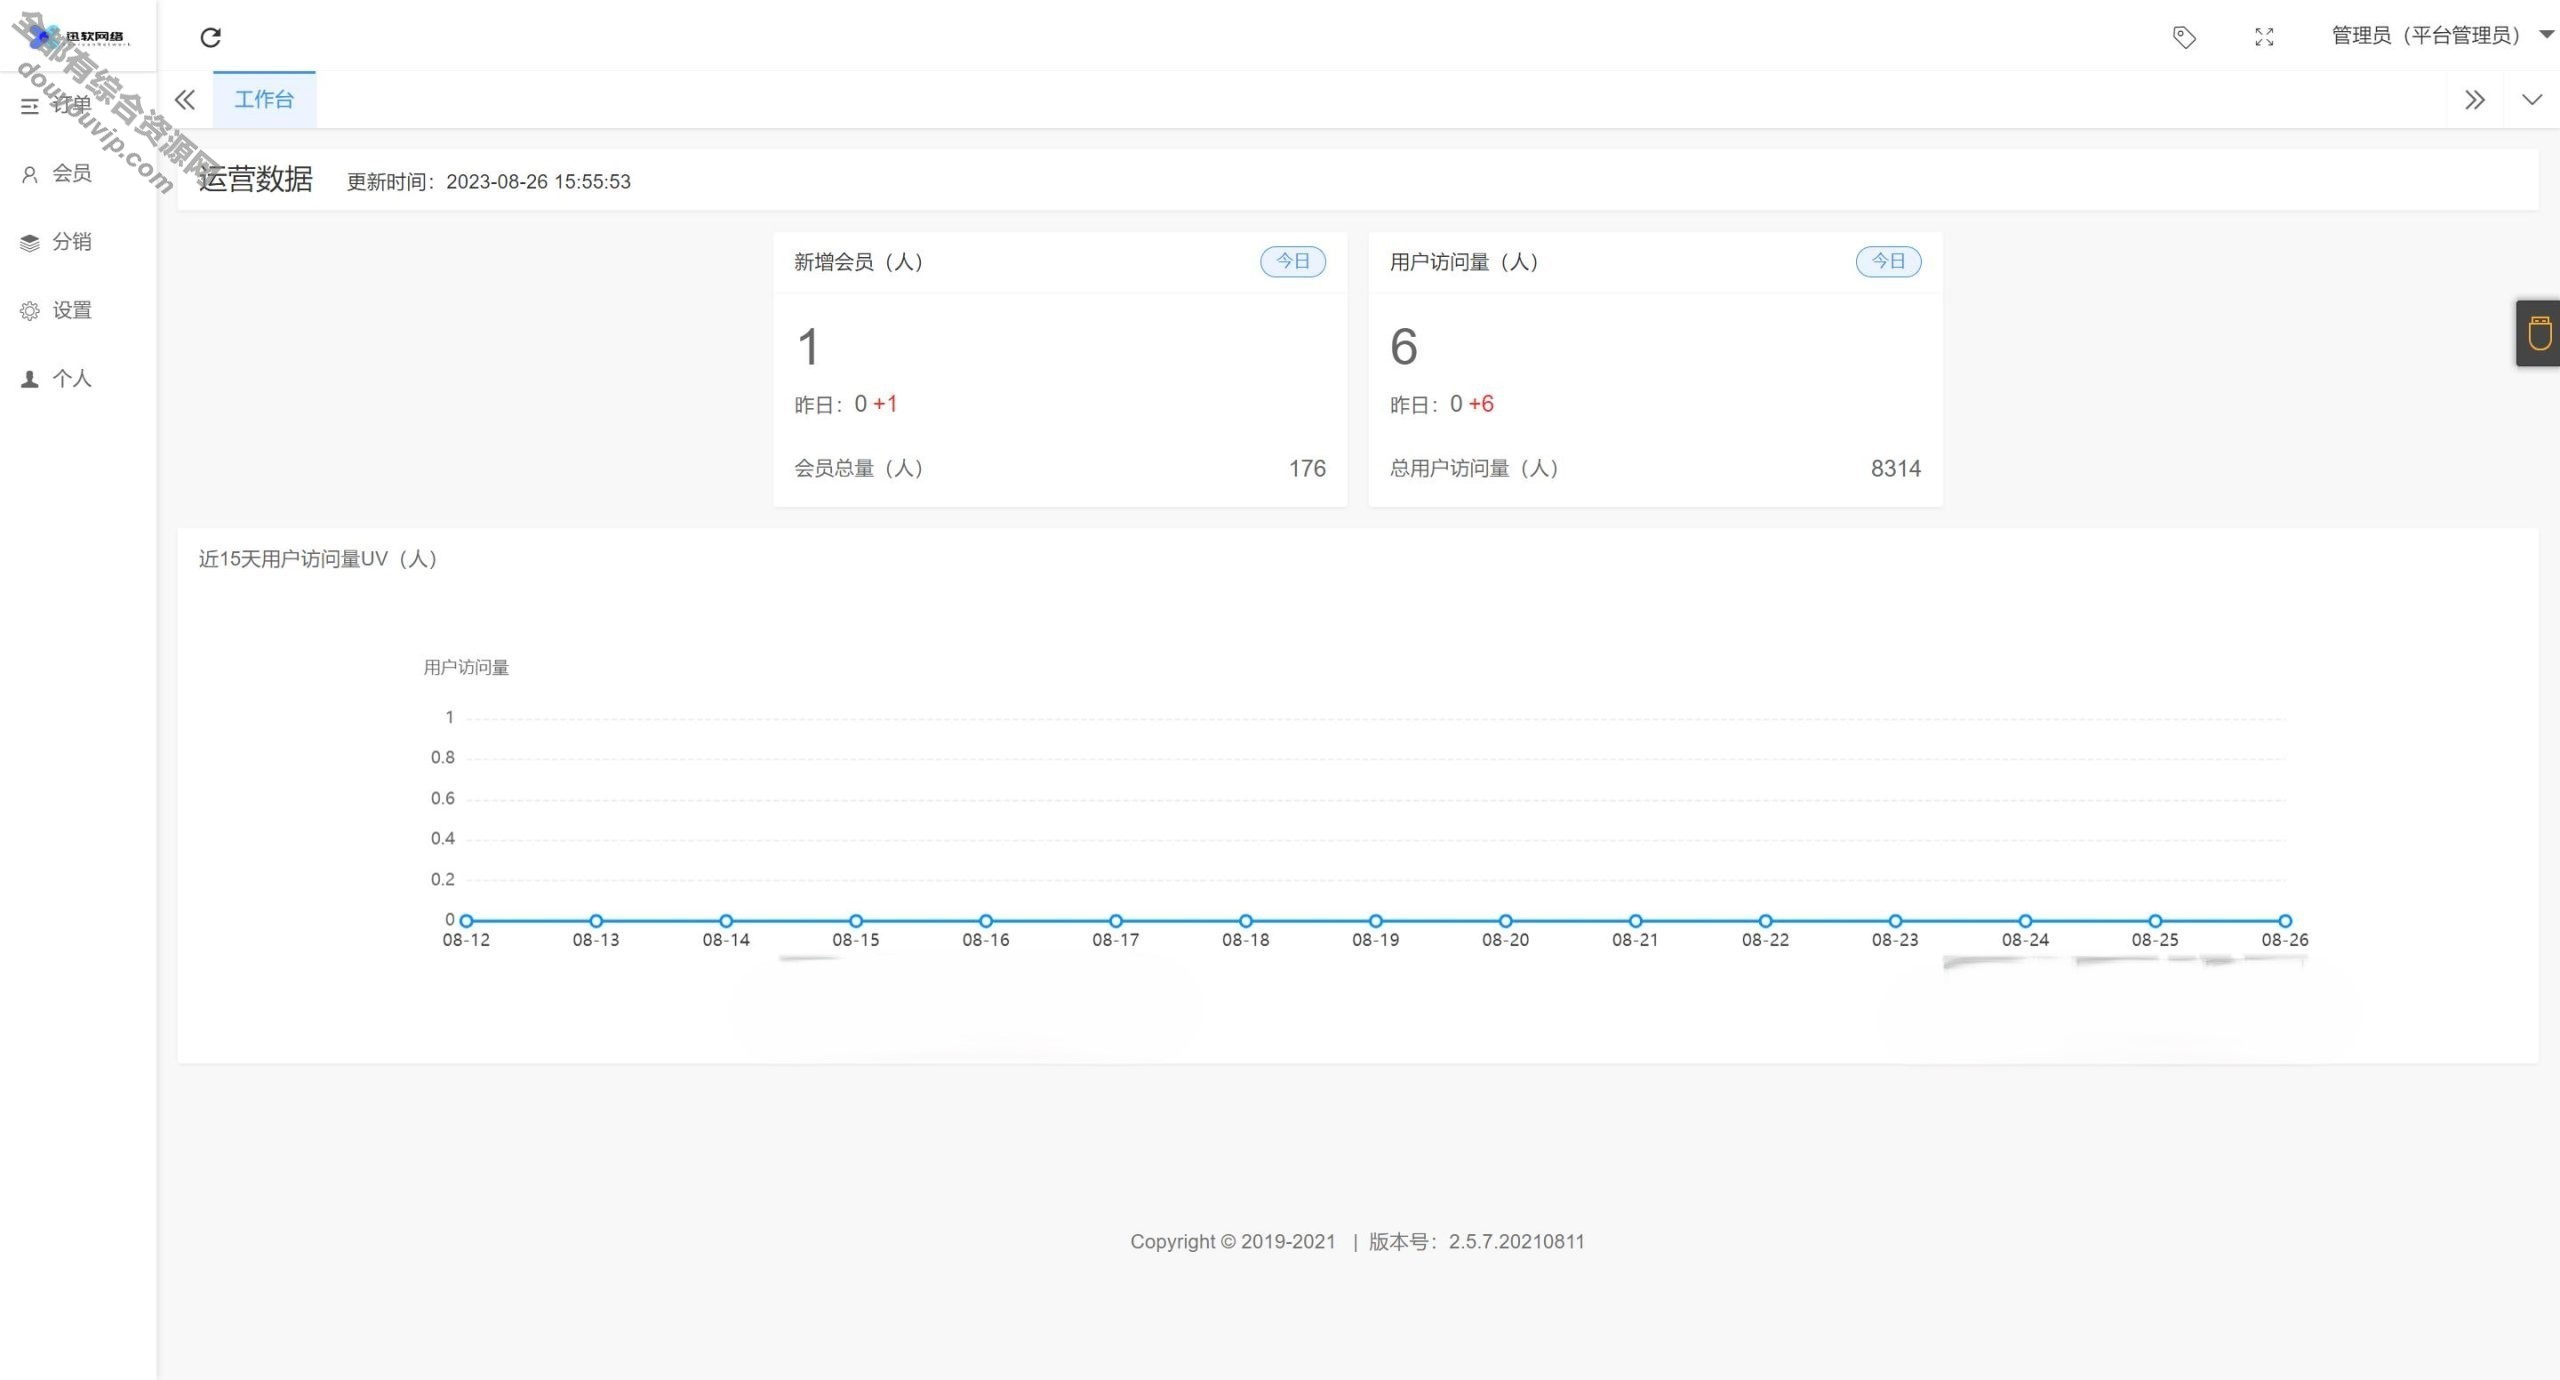
Task: Click the 运营数据 heading
Action: [255, 179]
